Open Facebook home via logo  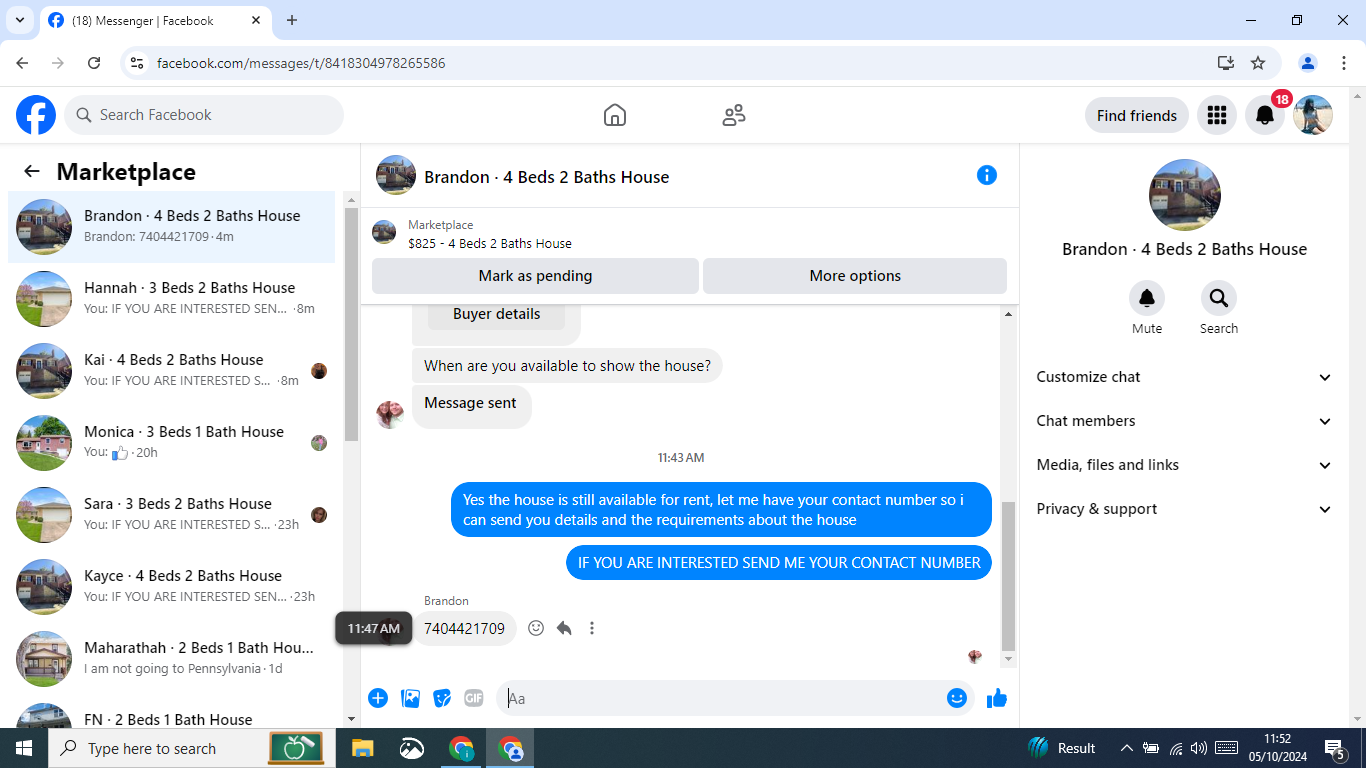coord(36,115)
